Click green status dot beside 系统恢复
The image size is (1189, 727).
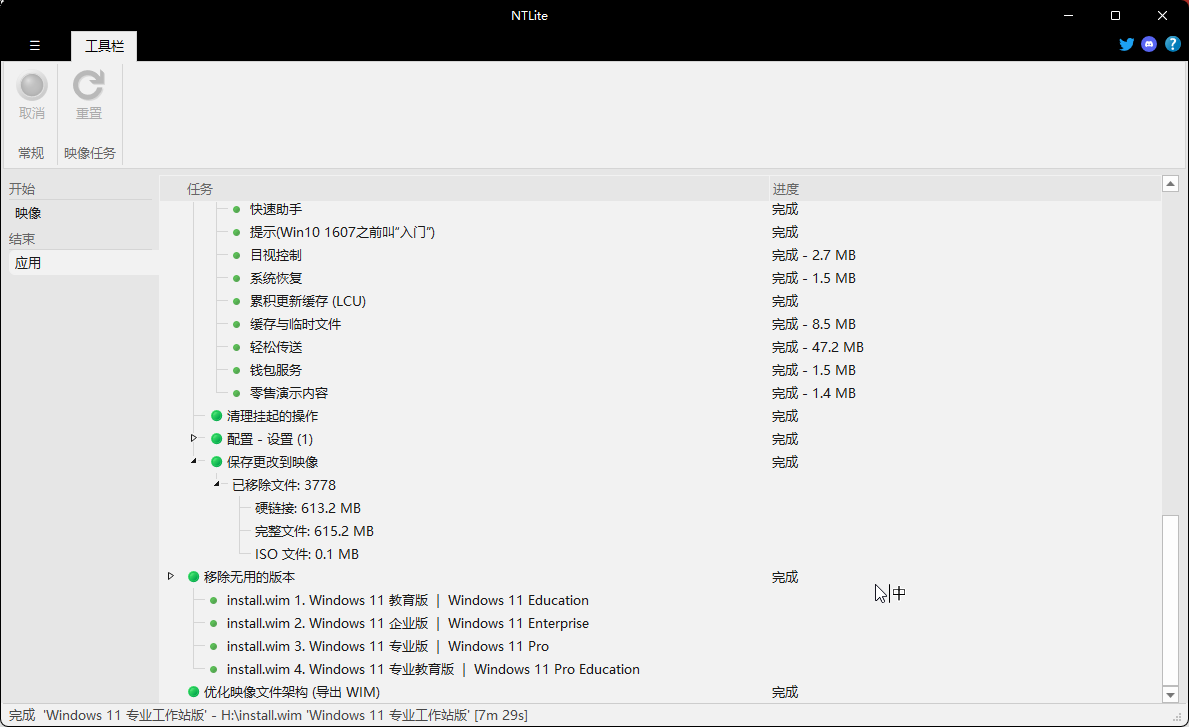[x=237, y=278]
